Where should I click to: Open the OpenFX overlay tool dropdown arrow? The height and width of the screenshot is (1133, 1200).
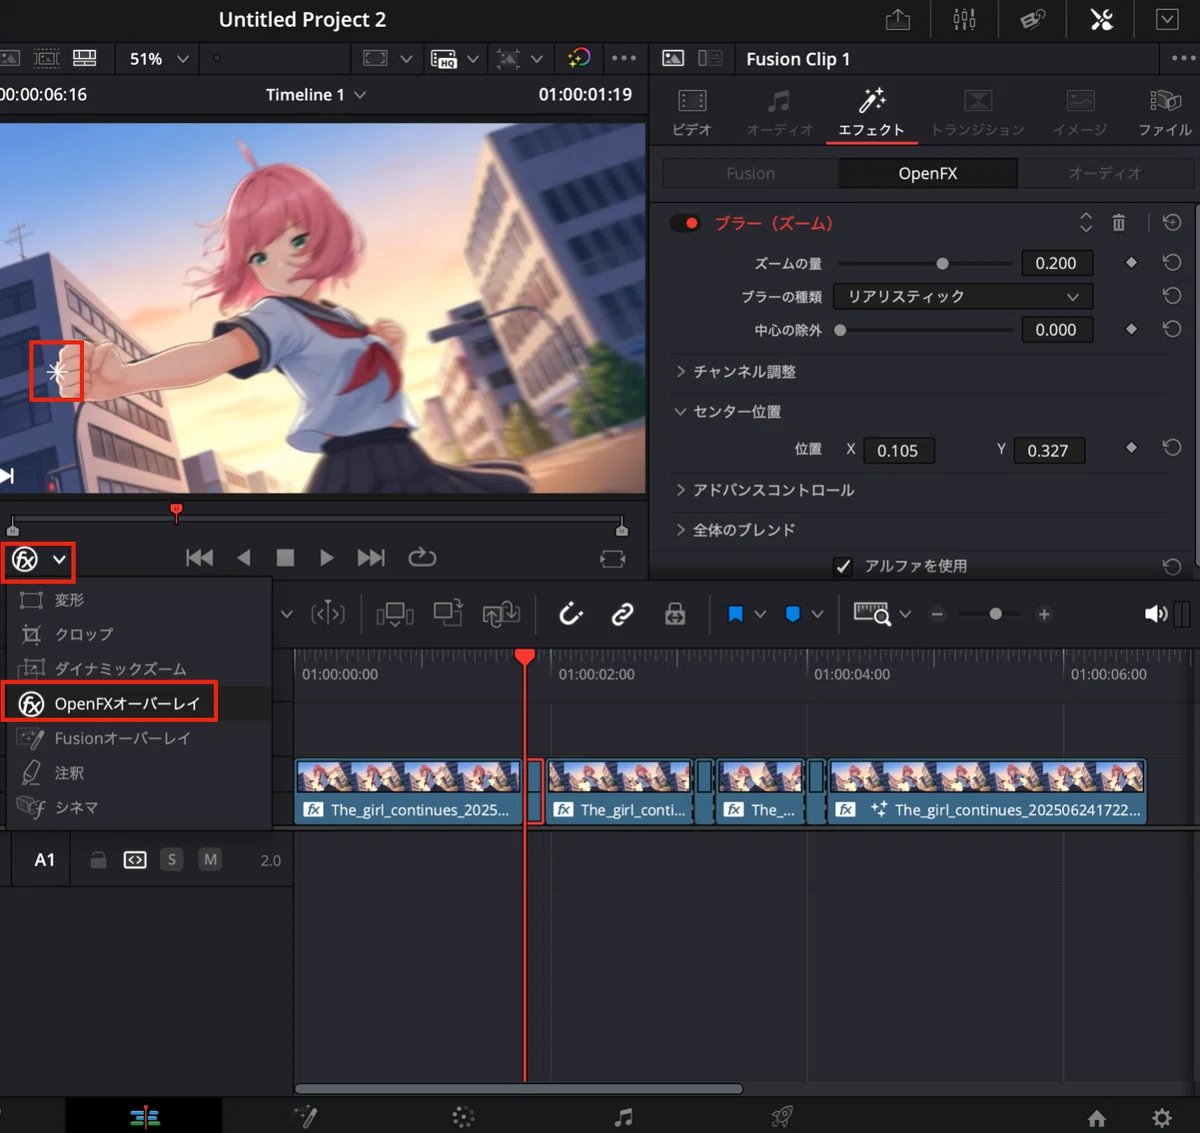60,560
